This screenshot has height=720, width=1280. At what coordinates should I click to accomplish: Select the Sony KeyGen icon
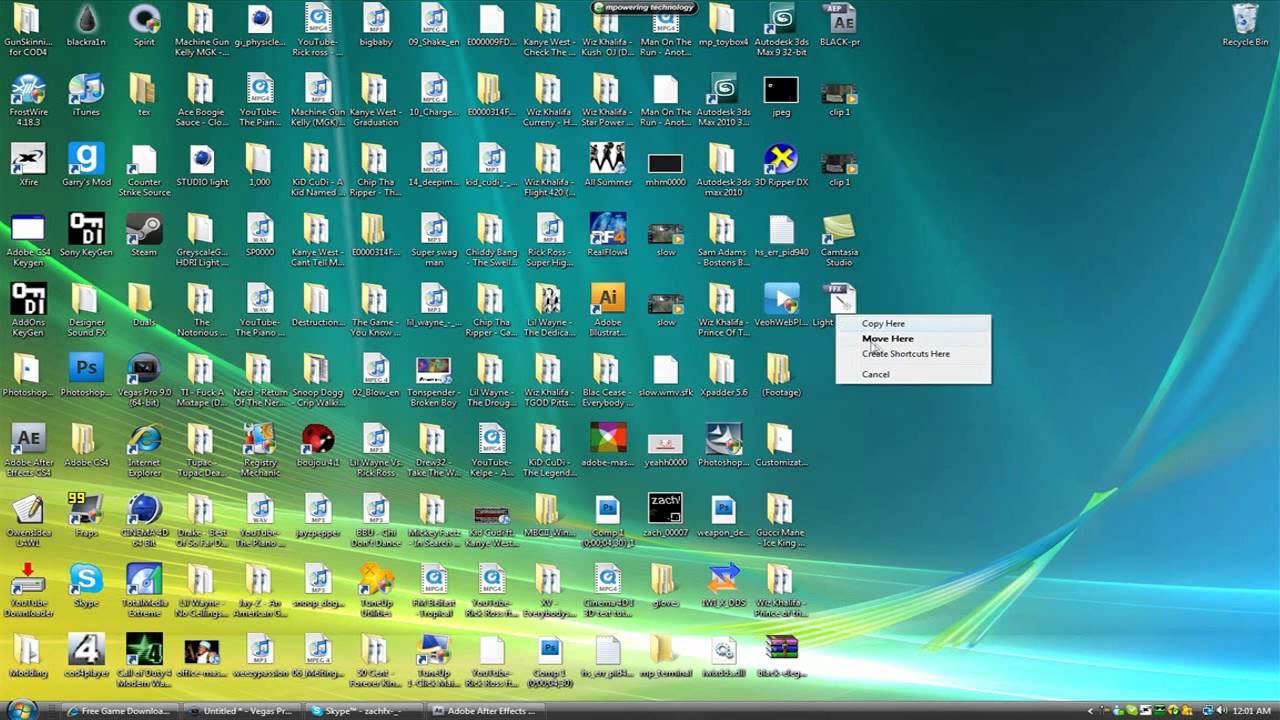pyautogui.click(x=86, y=236)
